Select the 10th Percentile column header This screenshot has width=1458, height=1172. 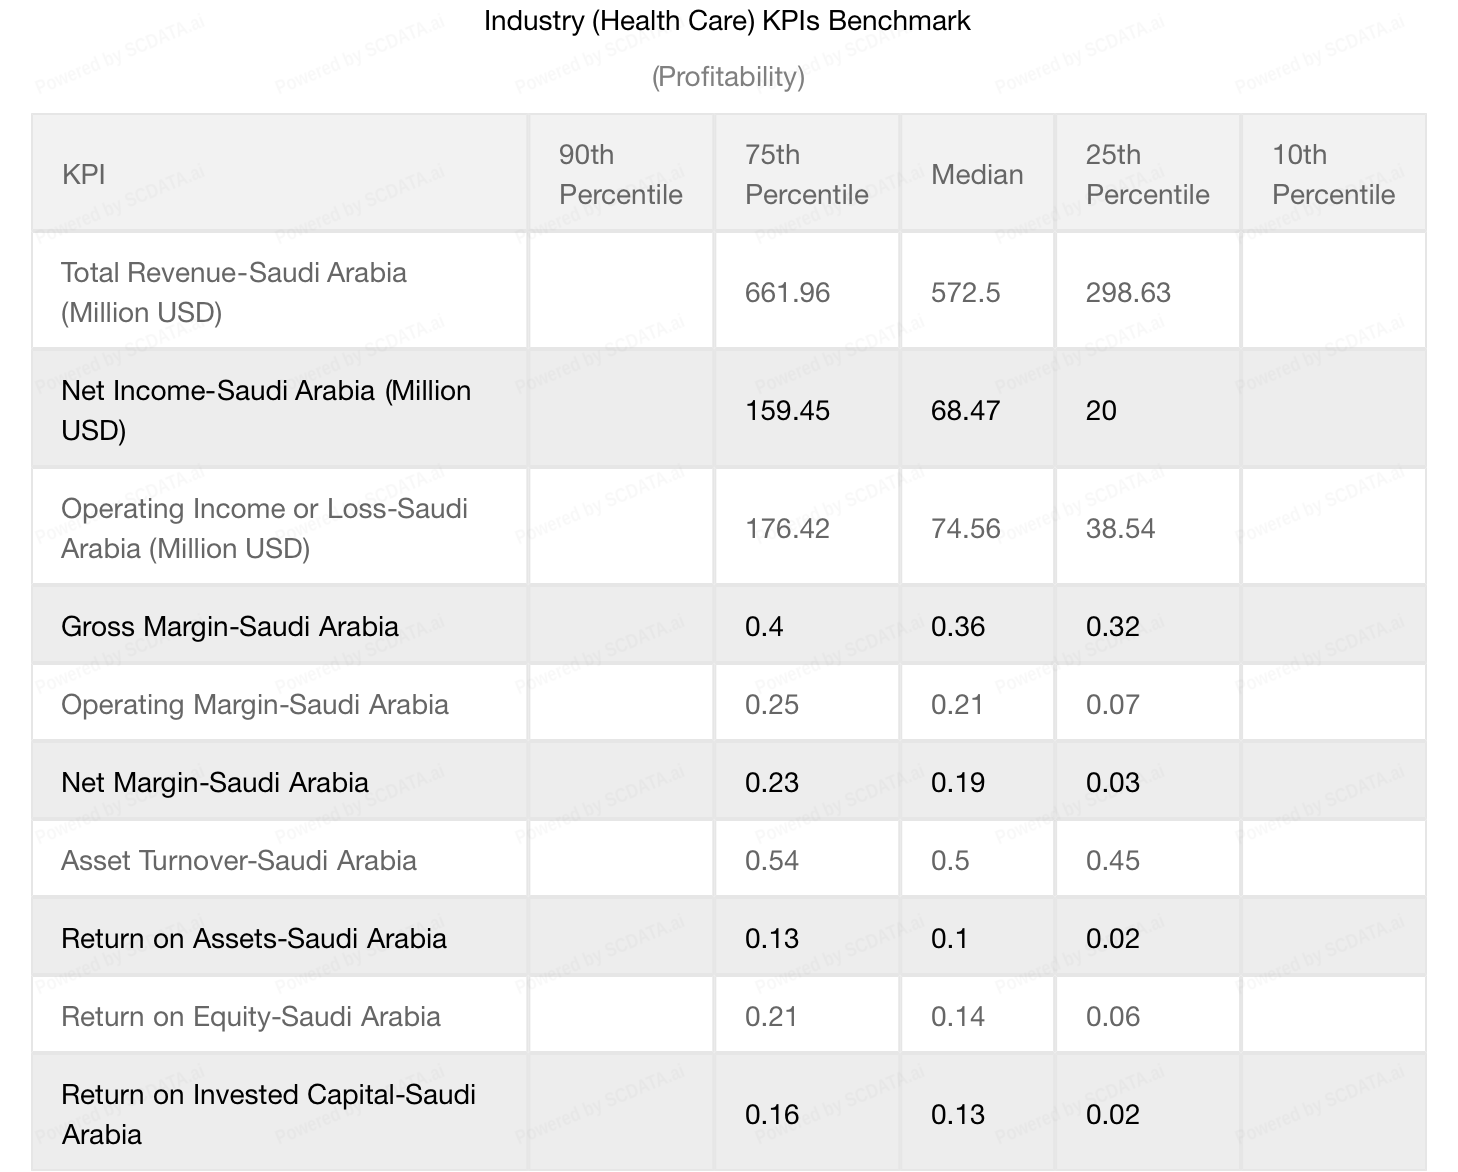tap(1333, 174)
